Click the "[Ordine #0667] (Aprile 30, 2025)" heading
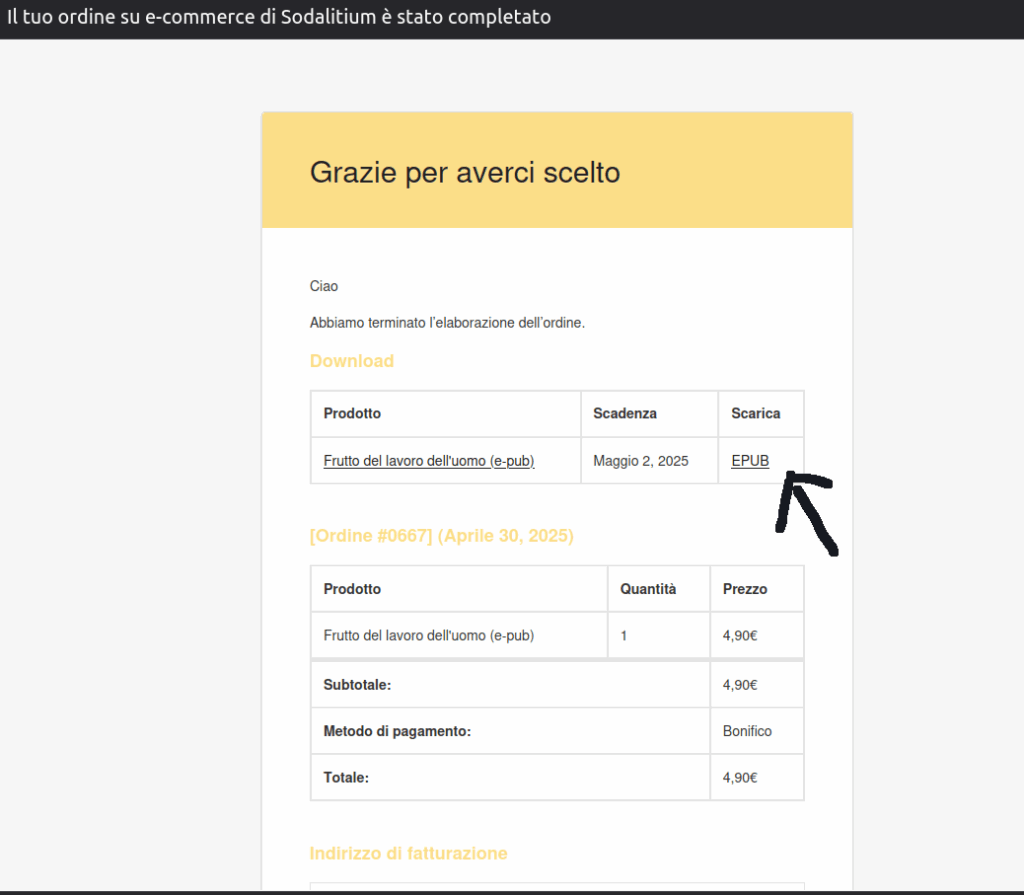This screenshot has height=895, width=1024. point(441,536)
